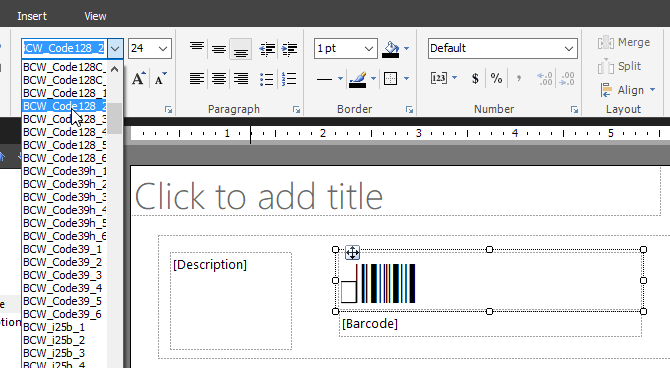Apply currency format with $ icon
This screenshot has height=368, width=670.
[475, 79]
